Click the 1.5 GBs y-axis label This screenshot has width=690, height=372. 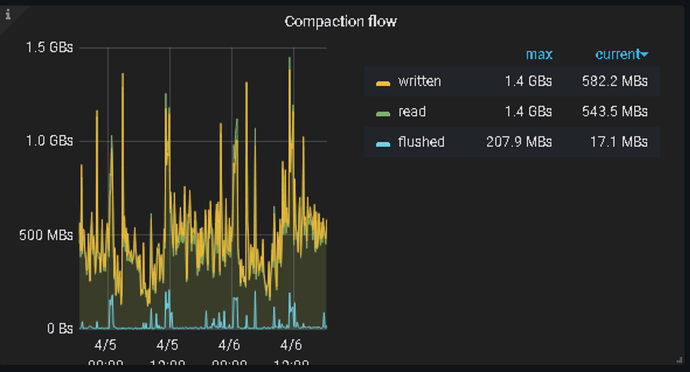pyautogui.click(x=49, y=48)
